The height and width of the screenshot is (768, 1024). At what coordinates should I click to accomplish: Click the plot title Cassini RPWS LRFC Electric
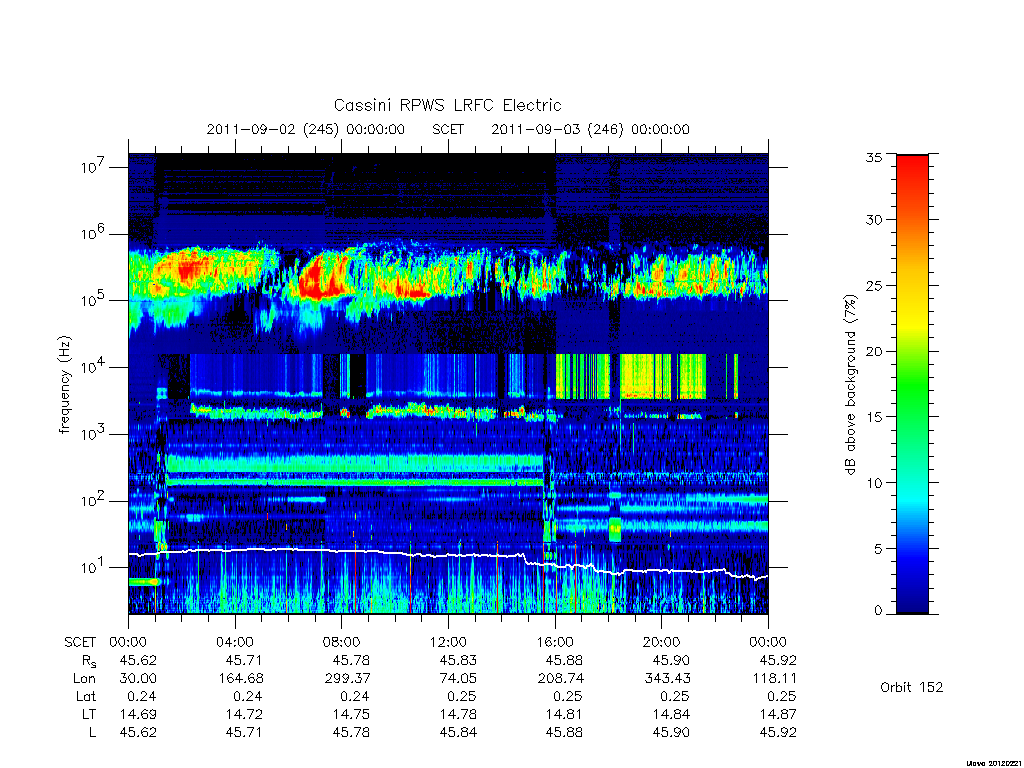coord(447,105)
